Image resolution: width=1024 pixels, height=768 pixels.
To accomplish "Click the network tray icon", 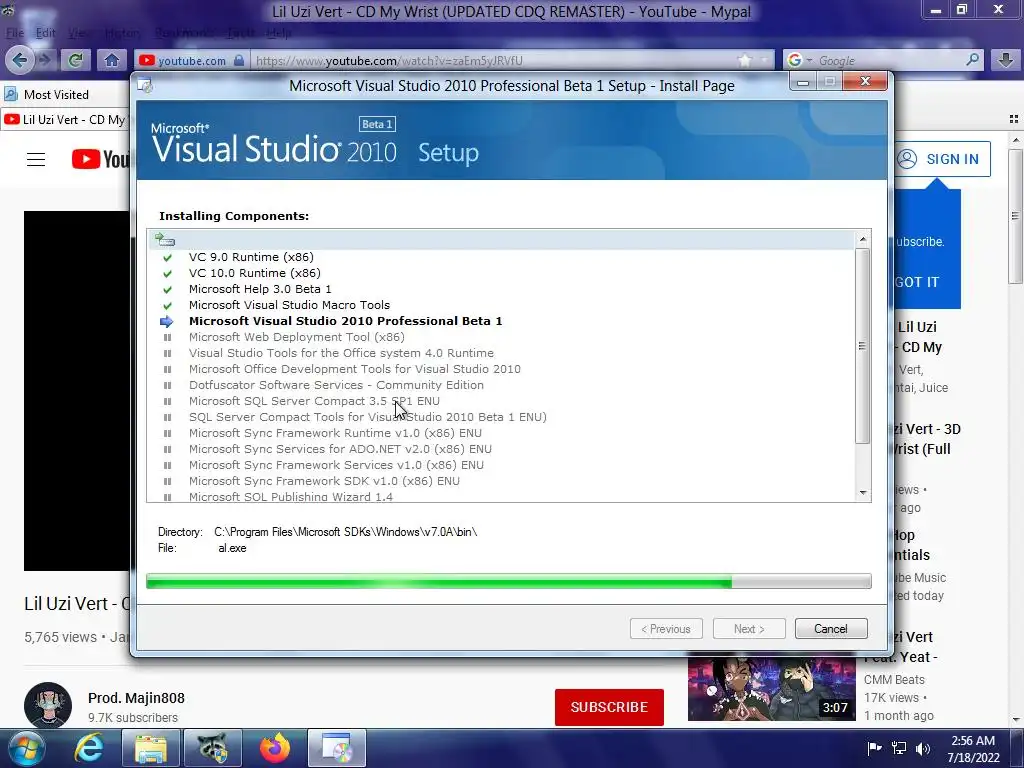I will tap(899, 749).
